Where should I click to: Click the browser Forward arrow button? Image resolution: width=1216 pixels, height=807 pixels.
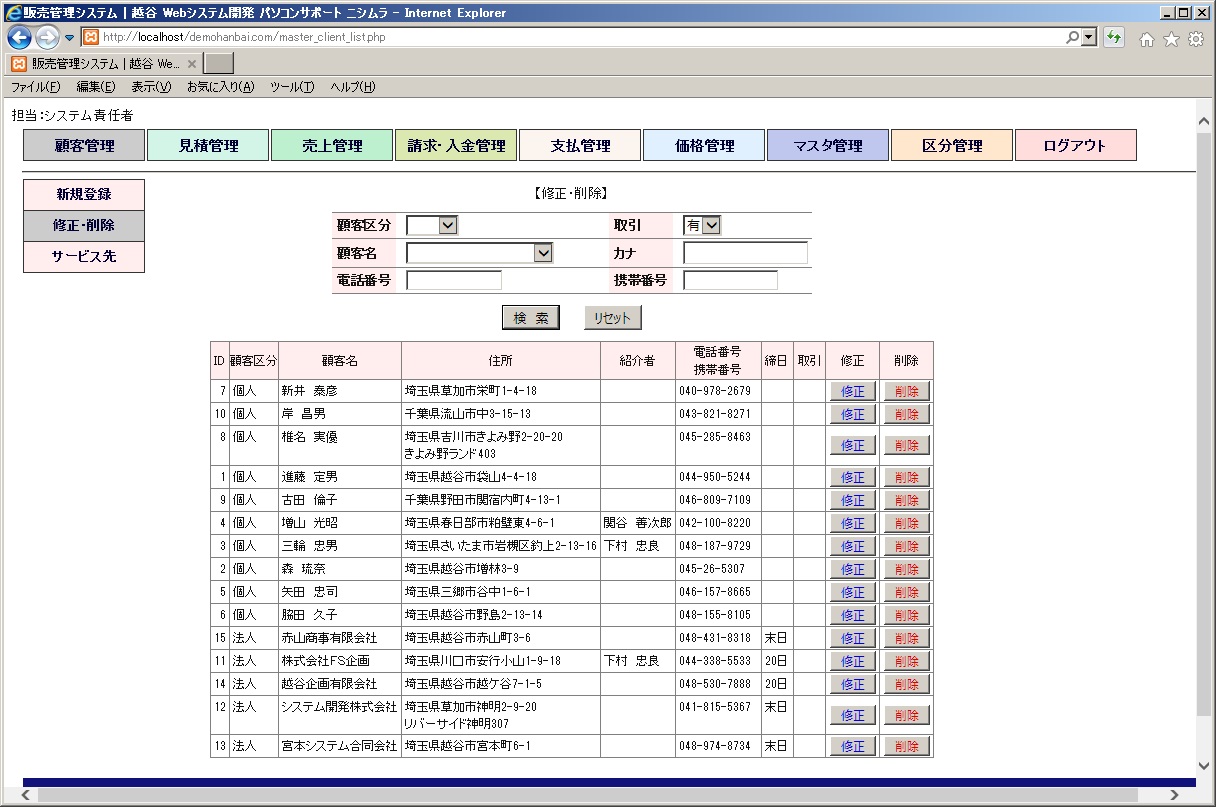(x=46, y=38)
